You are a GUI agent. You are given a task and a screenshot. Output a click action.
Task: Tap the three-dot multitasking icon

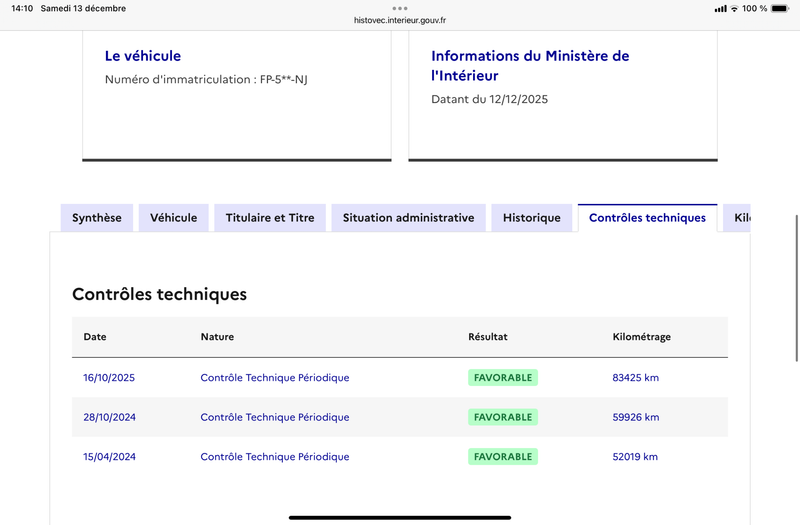click(400, 8)
